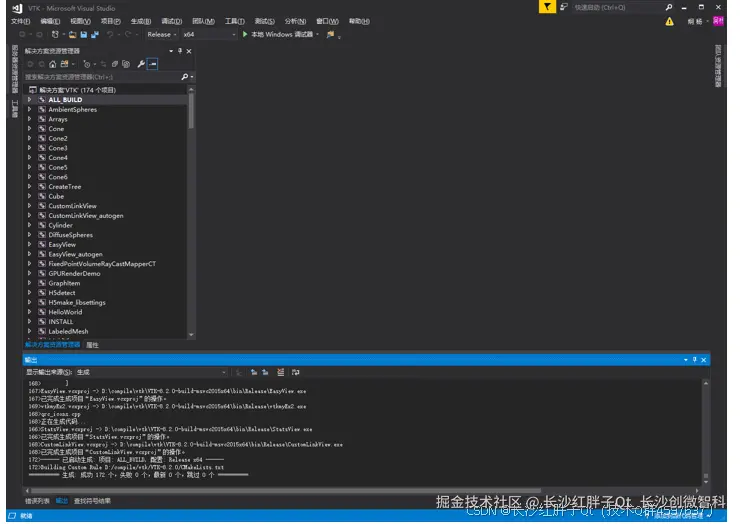Click the Save icon in the main toolbar
740x524 pixels.
(84, 34)
